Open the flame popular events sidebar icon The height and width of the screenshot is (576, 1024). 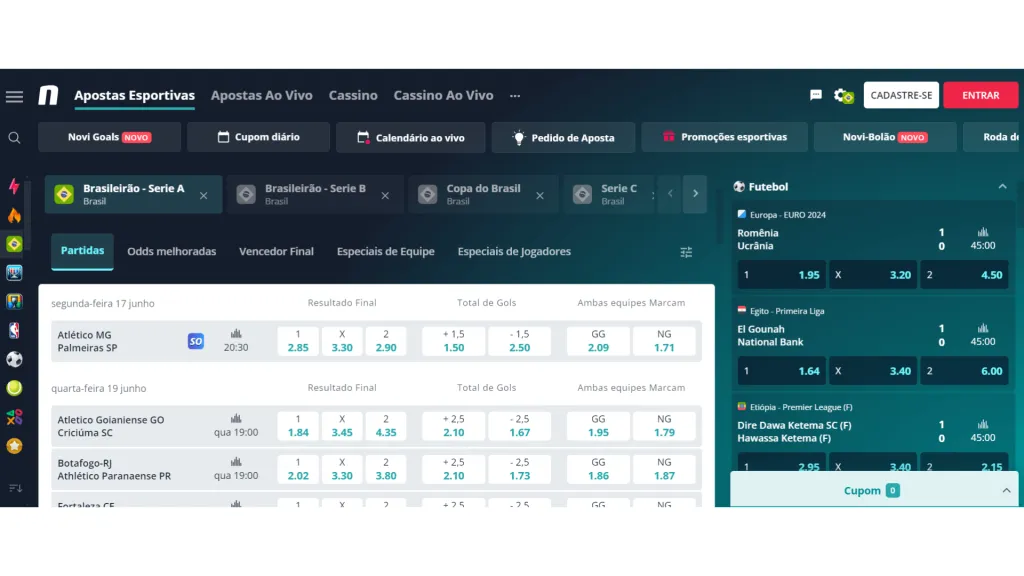14,215
